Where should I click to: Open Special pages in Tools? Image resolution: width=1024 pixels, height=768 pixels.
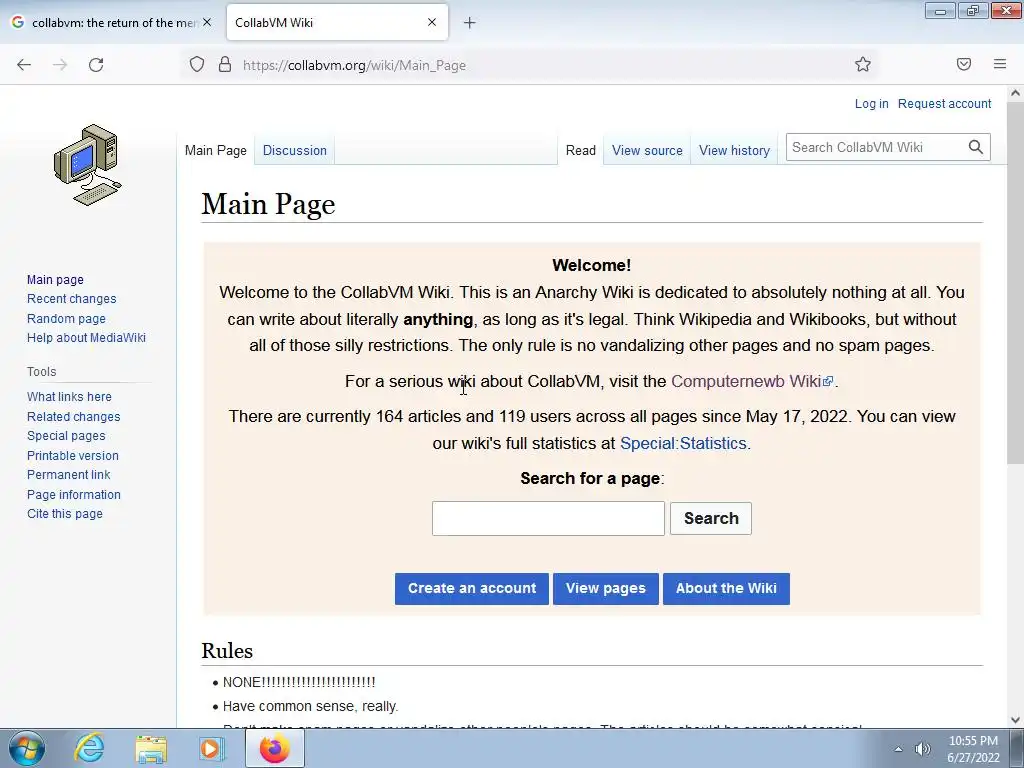pos(66,436)
